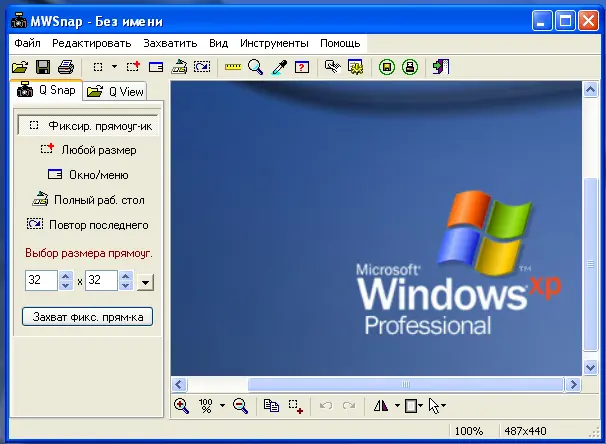Switch to the Q Snap tab
This screenshot has height=444, width=606.
[x=46, y=90]
